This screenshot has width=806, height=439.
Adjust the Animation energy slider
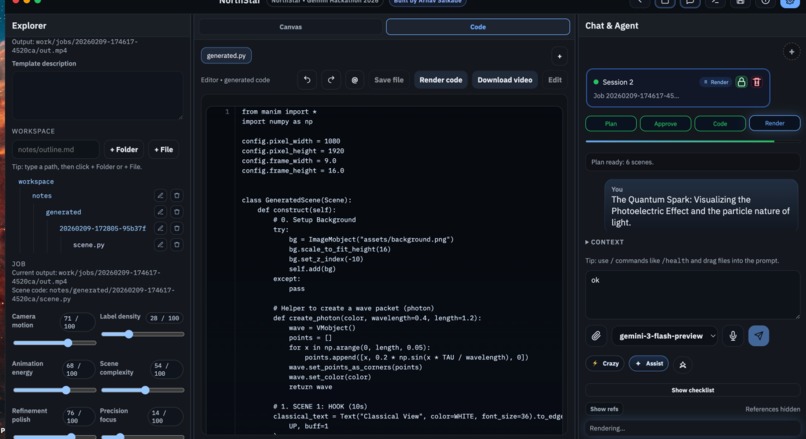[x=54, y=390]
